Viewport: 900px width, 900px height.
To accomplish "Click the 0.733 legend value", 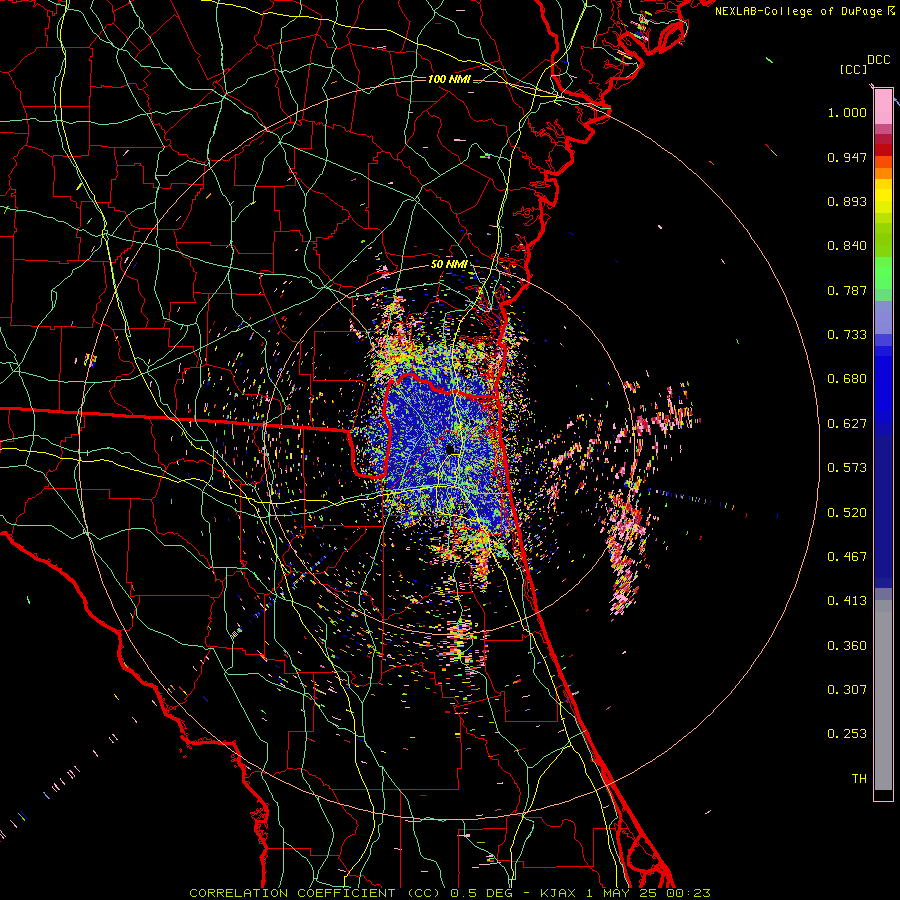I will click(847, 335).
